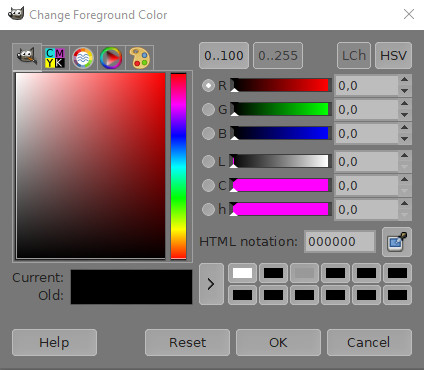
Task: Add current color to history with arrow button
Action: tap(211, 284)
